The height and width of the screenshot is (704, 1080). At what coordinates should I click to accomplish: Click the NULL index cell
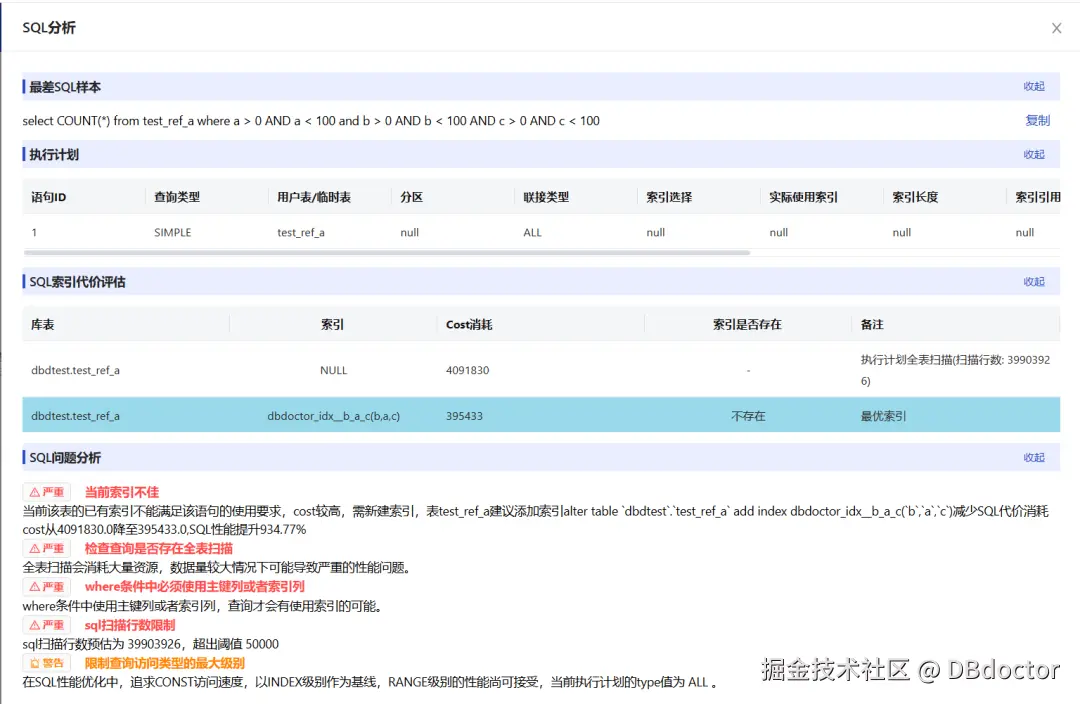coord(333,371)
